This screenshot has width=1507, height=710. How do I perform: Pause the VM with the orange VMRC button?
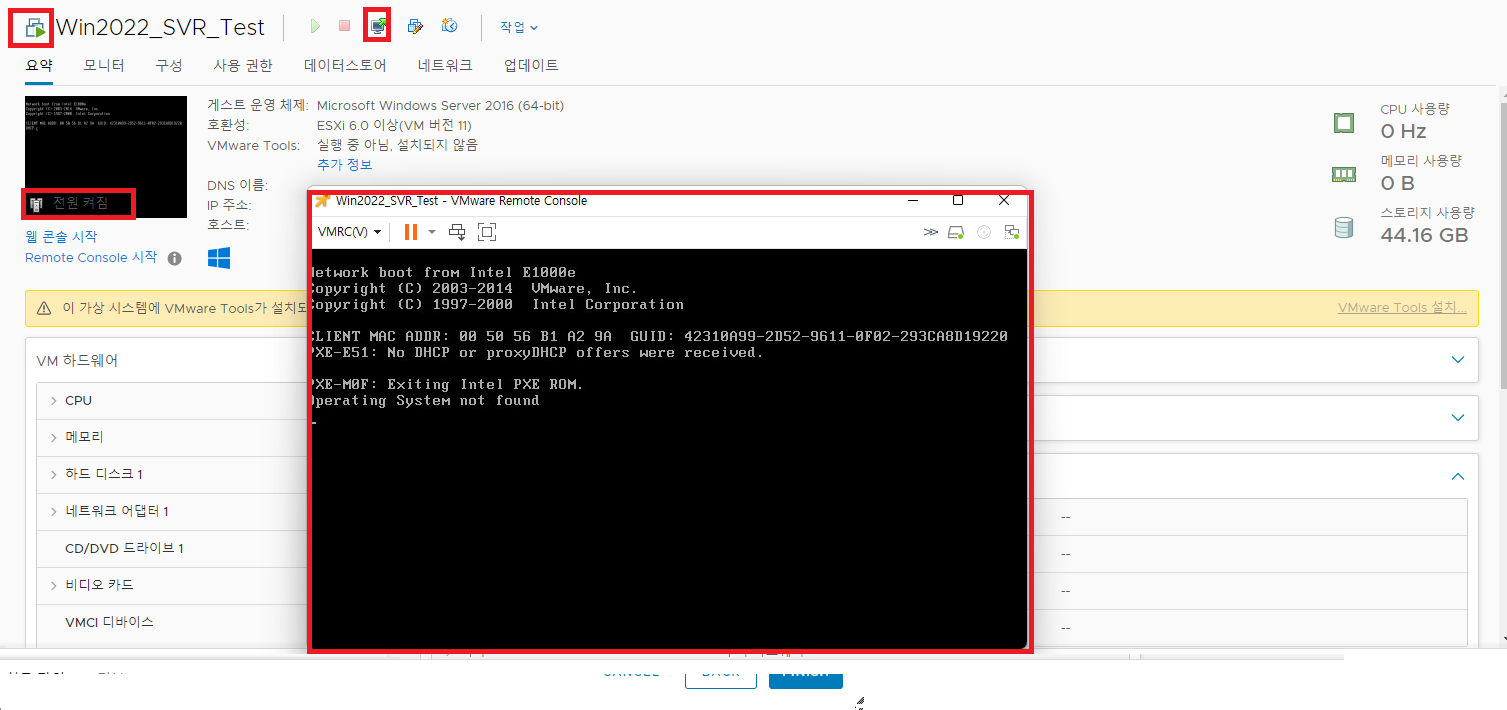pyautogui.click(x=411, y=232)
